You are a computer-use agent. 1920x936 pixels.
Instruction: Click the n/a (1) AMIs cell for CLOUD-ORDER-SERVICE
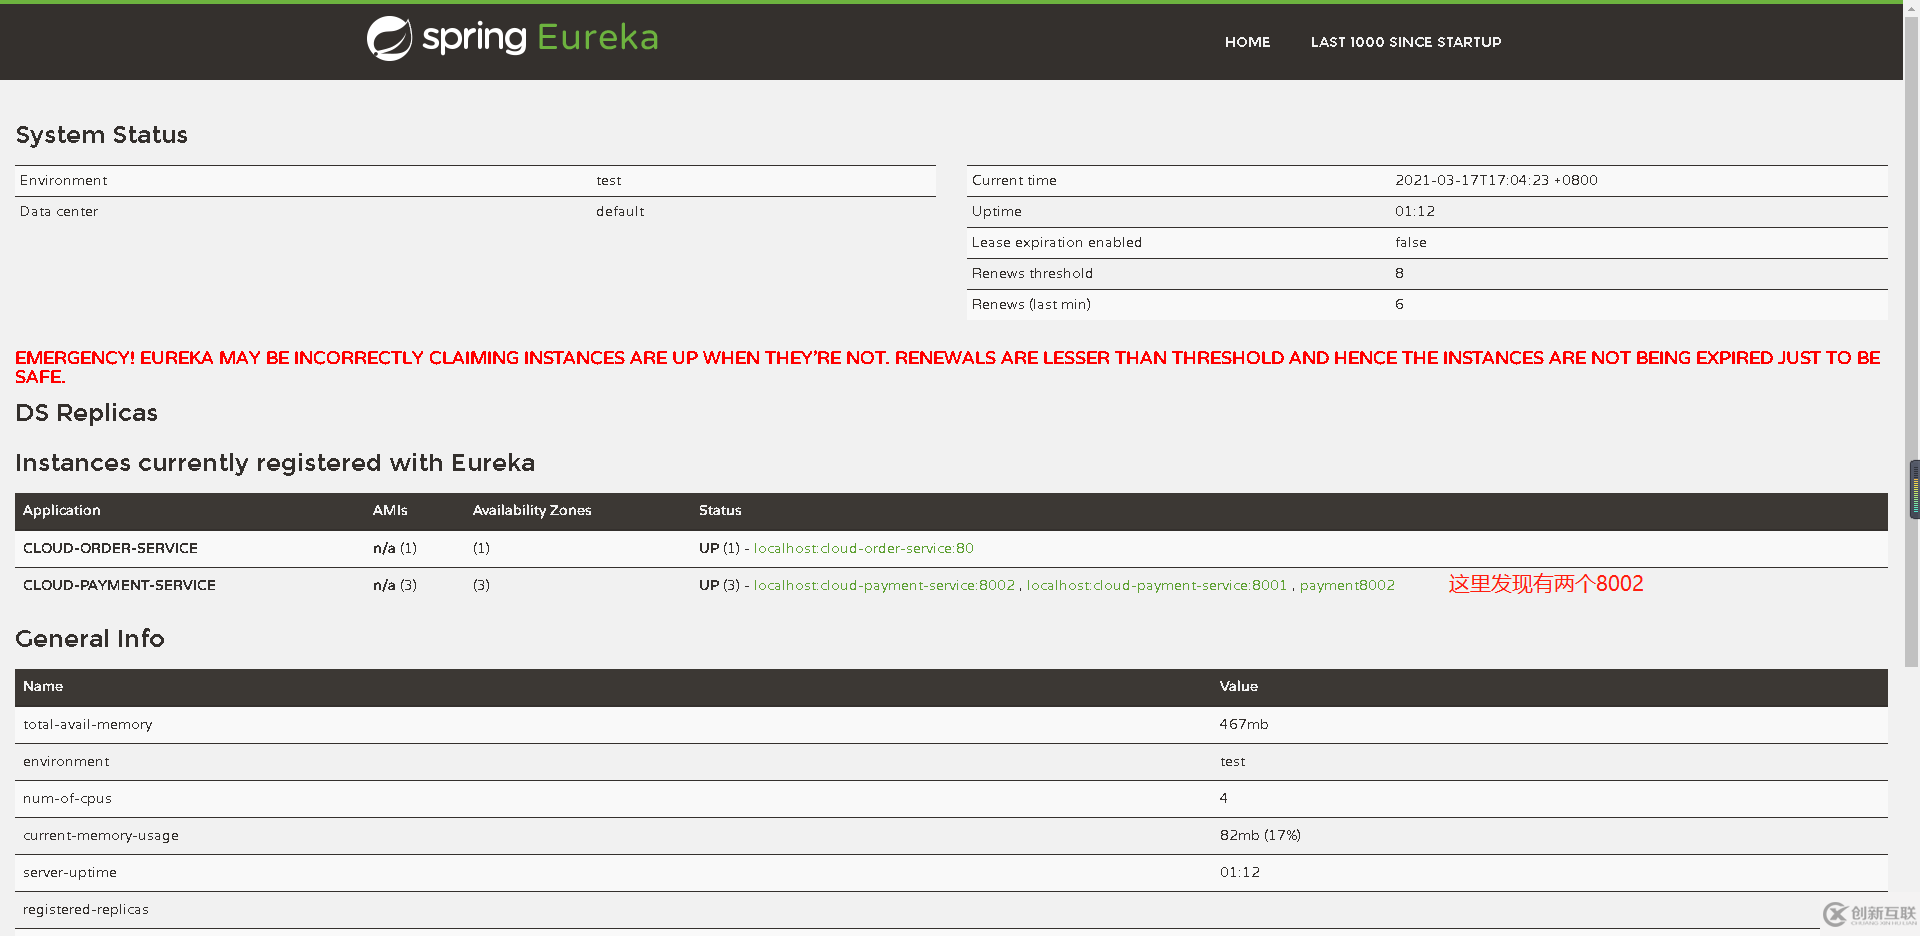(395, 548)
